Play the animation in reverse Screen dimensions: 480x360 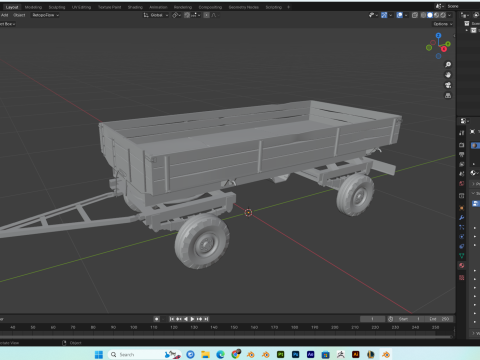(186, 319)
